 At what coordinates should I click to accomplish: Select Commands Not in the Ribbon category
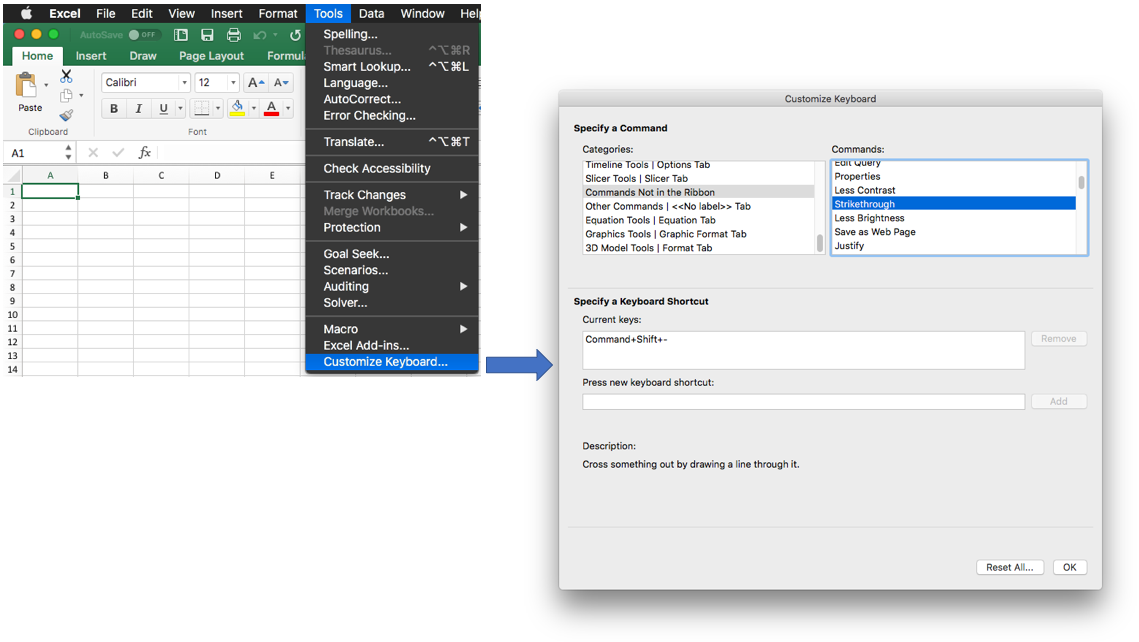coord(699,192)
